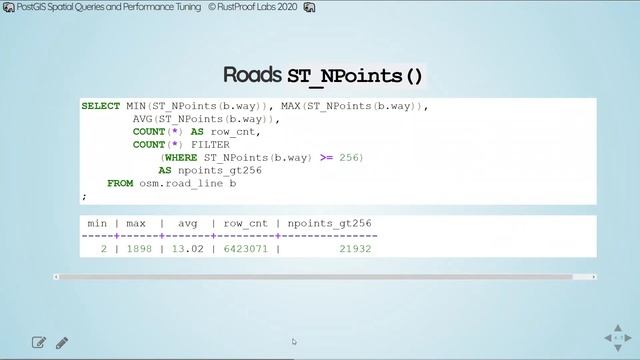Screen dimensions: 640x360
Task: Click 'osm.road_line b' table name
Action: pyautogui.click(x=188, y=184)
